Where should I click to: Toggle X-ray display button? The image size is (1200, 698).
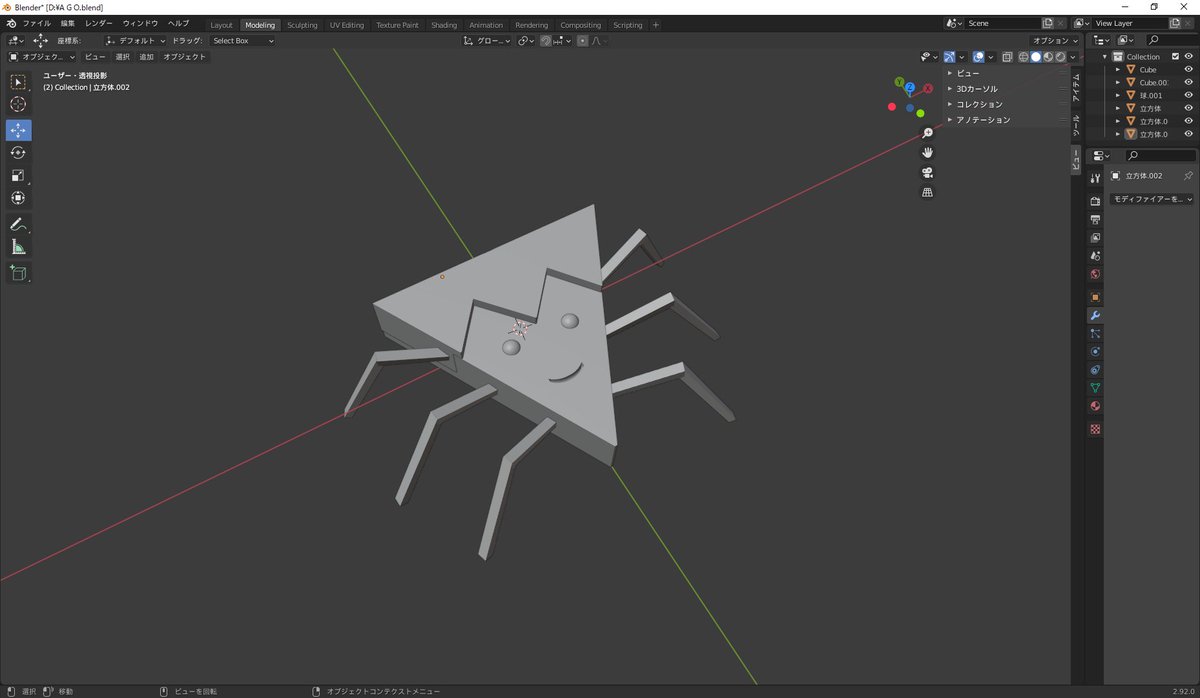[x=1007, y=57]
